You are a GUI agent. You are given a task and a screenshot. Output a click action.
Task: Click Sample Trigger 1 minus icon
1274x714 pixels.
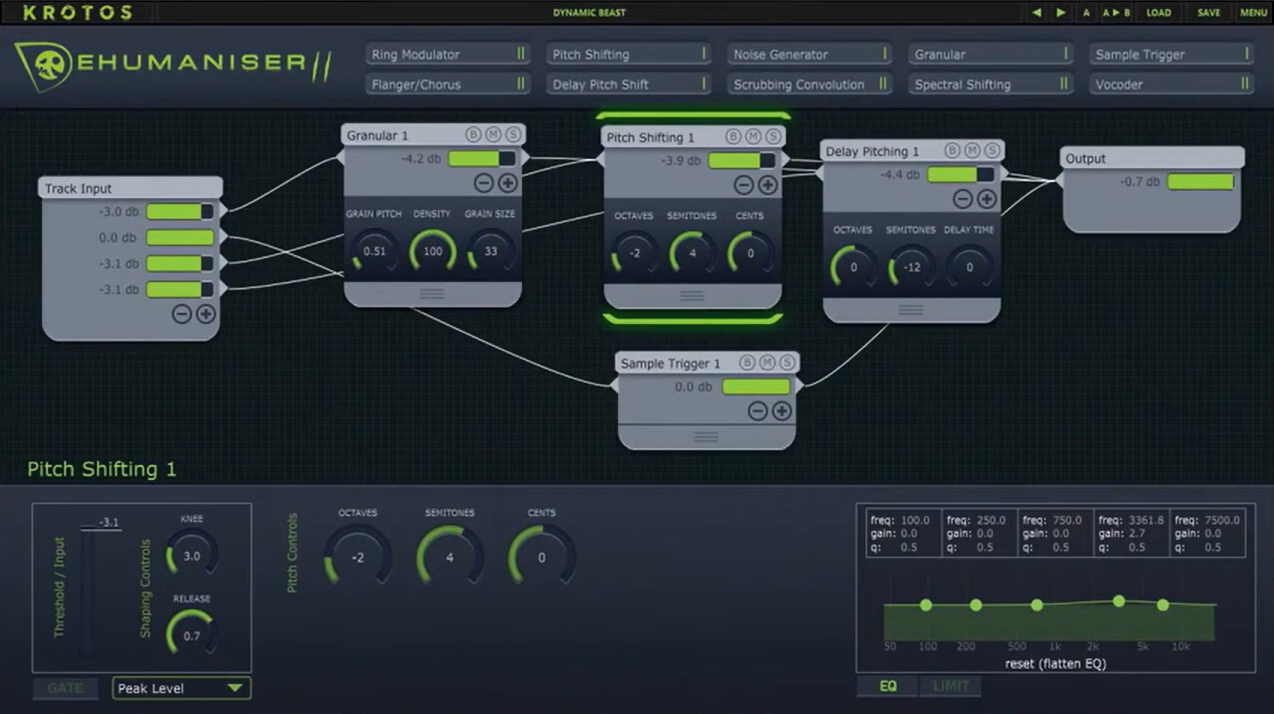click(757, 411)
